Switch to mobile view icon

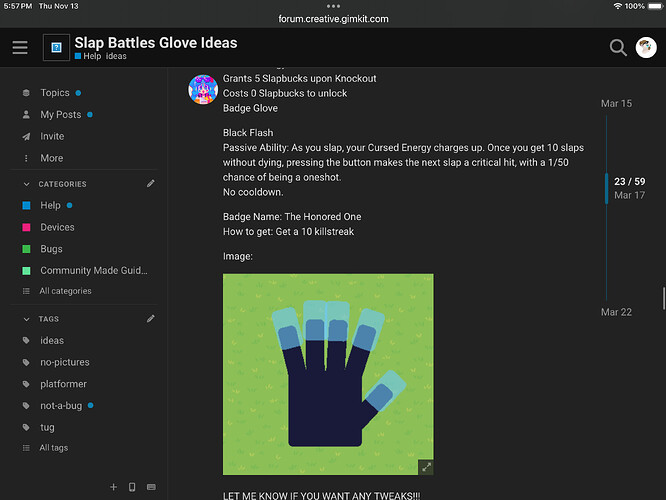click(x=132, y=487)
